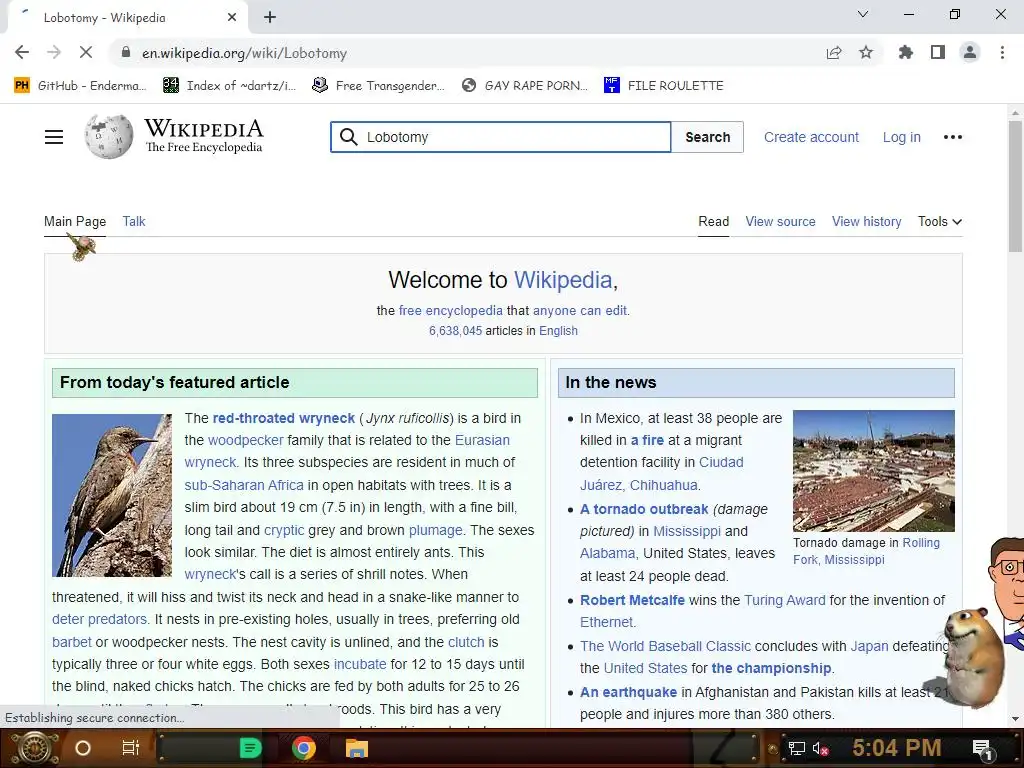The image size is (1024, 768).
Task: Click the World Baseball Classic link
Action: pyautogui.click(x=665, y=647)
